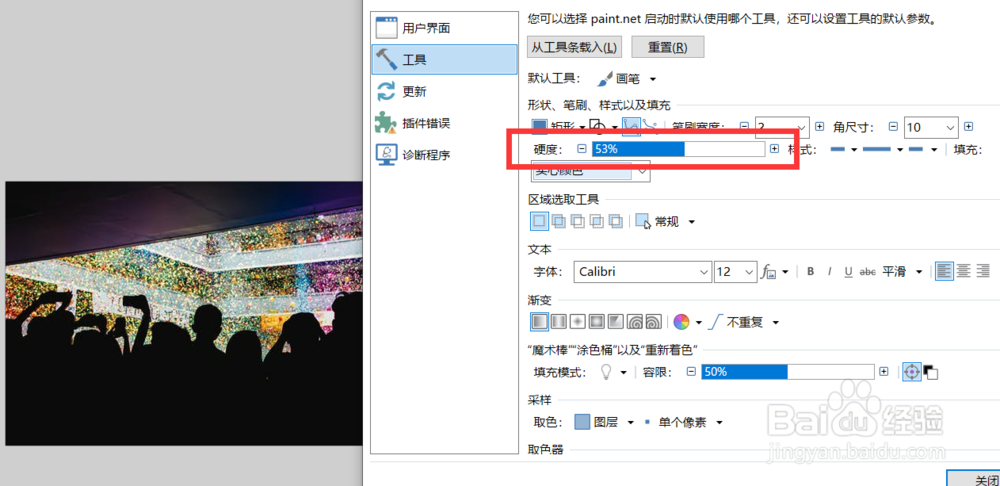Select the conical gradient icon
Screen dimensions: 1000x486
(x=616, y=322)
